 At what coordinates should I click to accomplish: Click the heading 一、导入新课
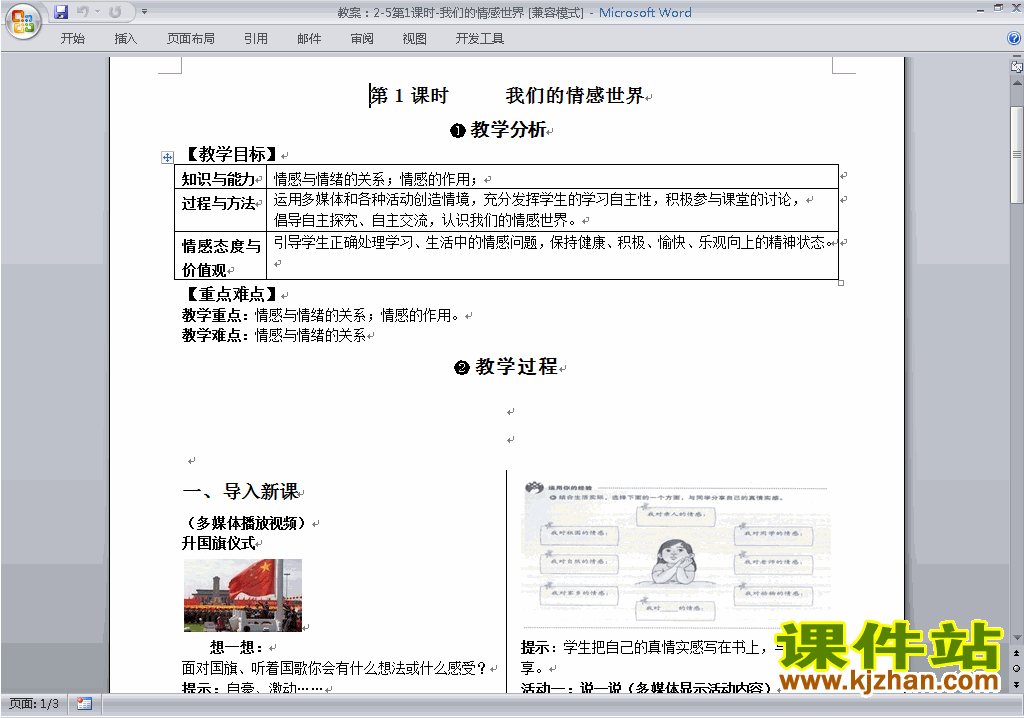tap(240, 491)
